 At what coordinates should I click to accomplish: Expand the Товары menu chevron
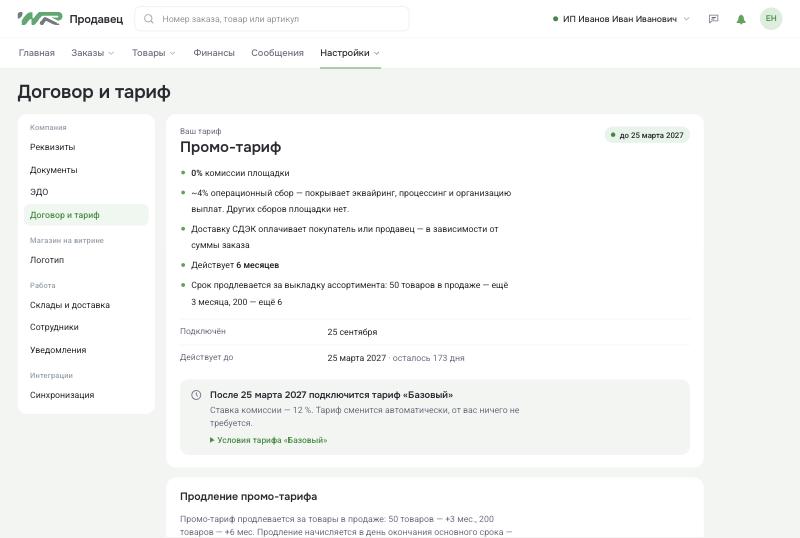tap(172, 53)
